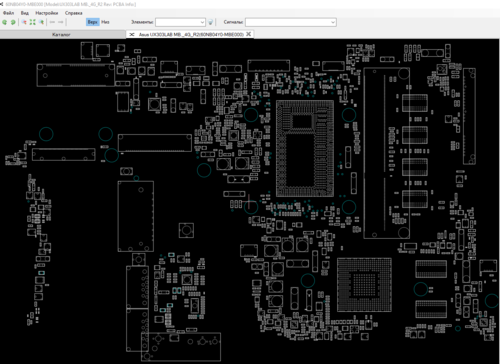The height and width of the screenshot is (364, 500).
Task: Open the Справка menu
Action: [74, 13]
